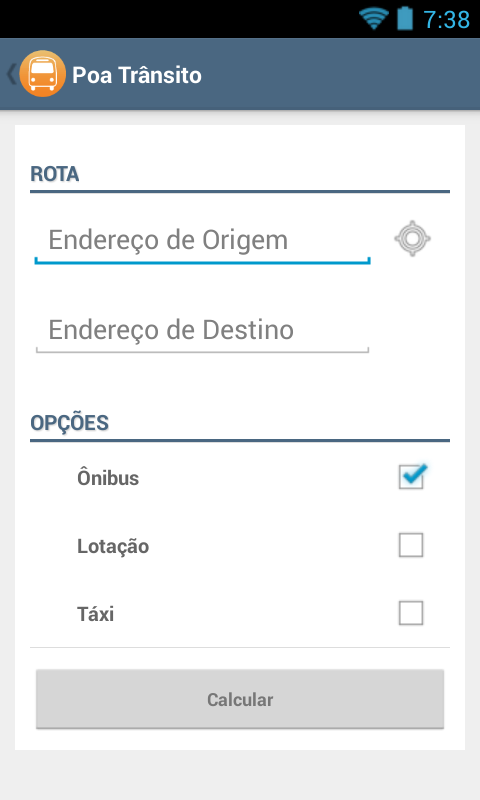Image resolution: width=480 pixels, height=800 pixels.
Task: Tap the white form card area below Destino
Action: (x=240, y=382)
